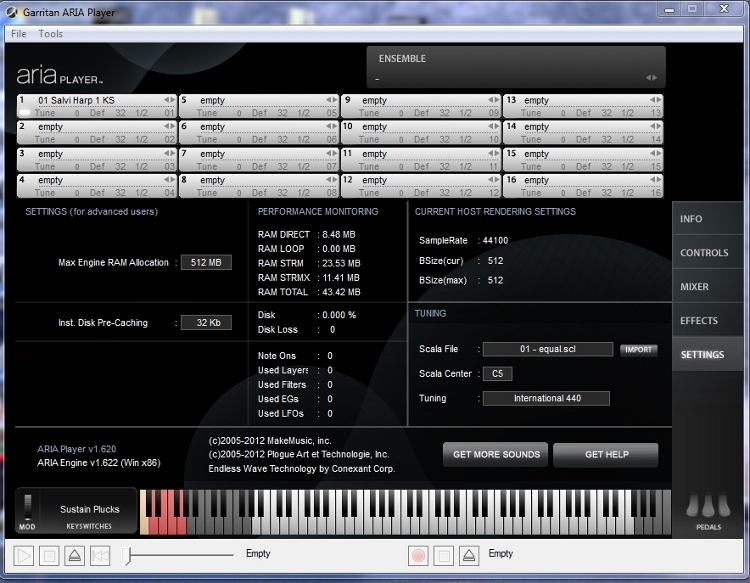Click the Def value on slot 7
Screen dimensions: 750x583
tap(259, 166)
